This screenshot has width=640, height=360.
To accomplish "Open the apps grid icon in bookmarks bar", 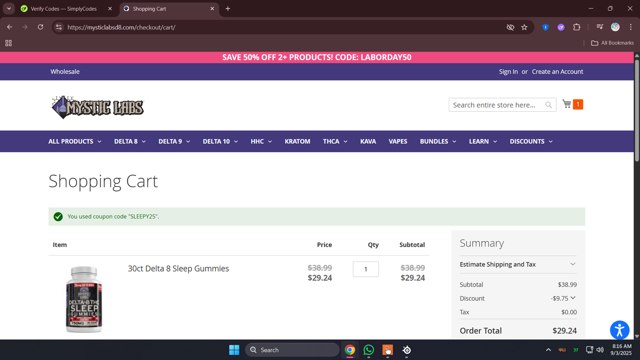I will pyautogui.click(x=9, y=43).
